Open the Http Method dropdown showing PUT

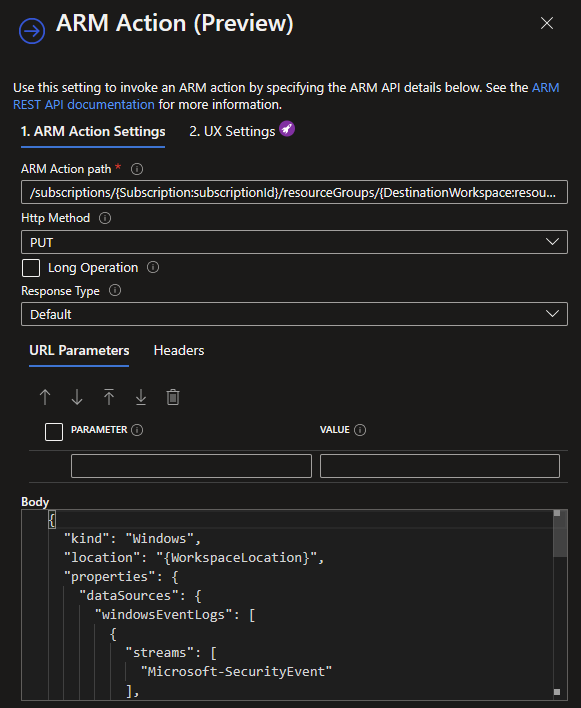[294, 242]
